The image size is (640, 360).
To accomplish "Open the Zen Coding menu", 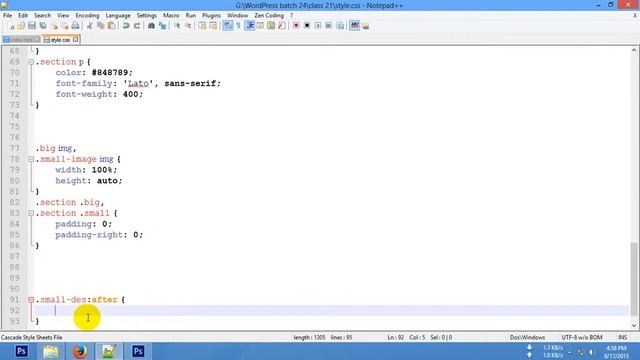I will tap(269, 16).
